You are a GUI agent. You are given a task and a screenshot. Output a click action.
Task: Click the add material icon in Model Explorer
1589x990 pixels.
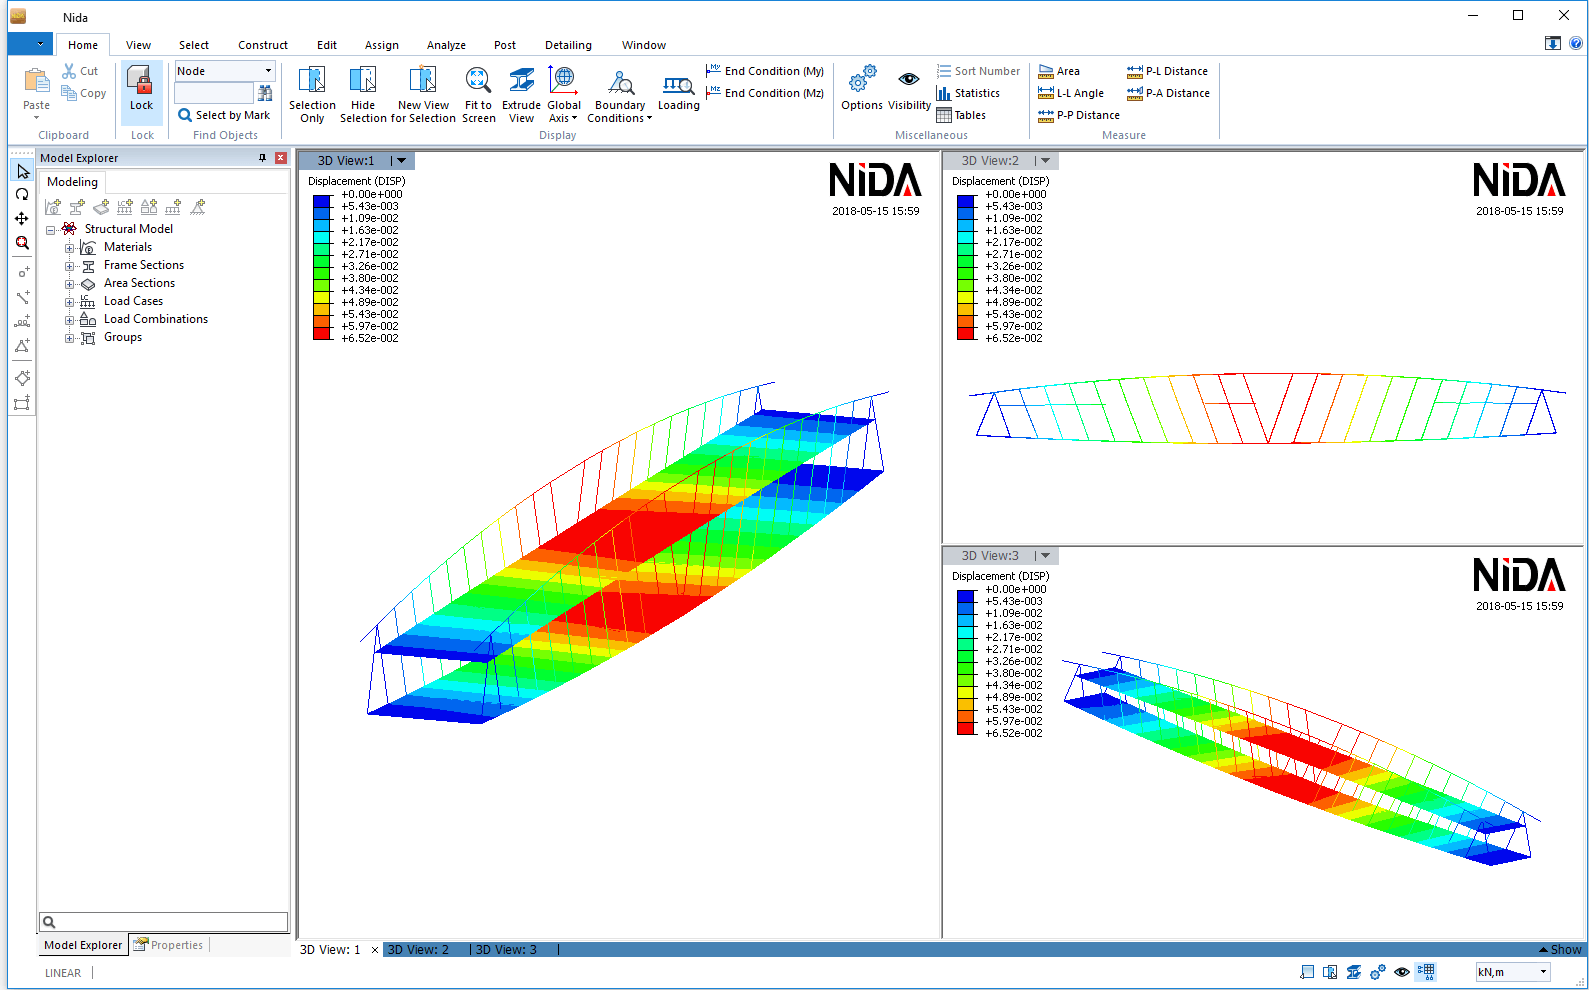(53, 207)
